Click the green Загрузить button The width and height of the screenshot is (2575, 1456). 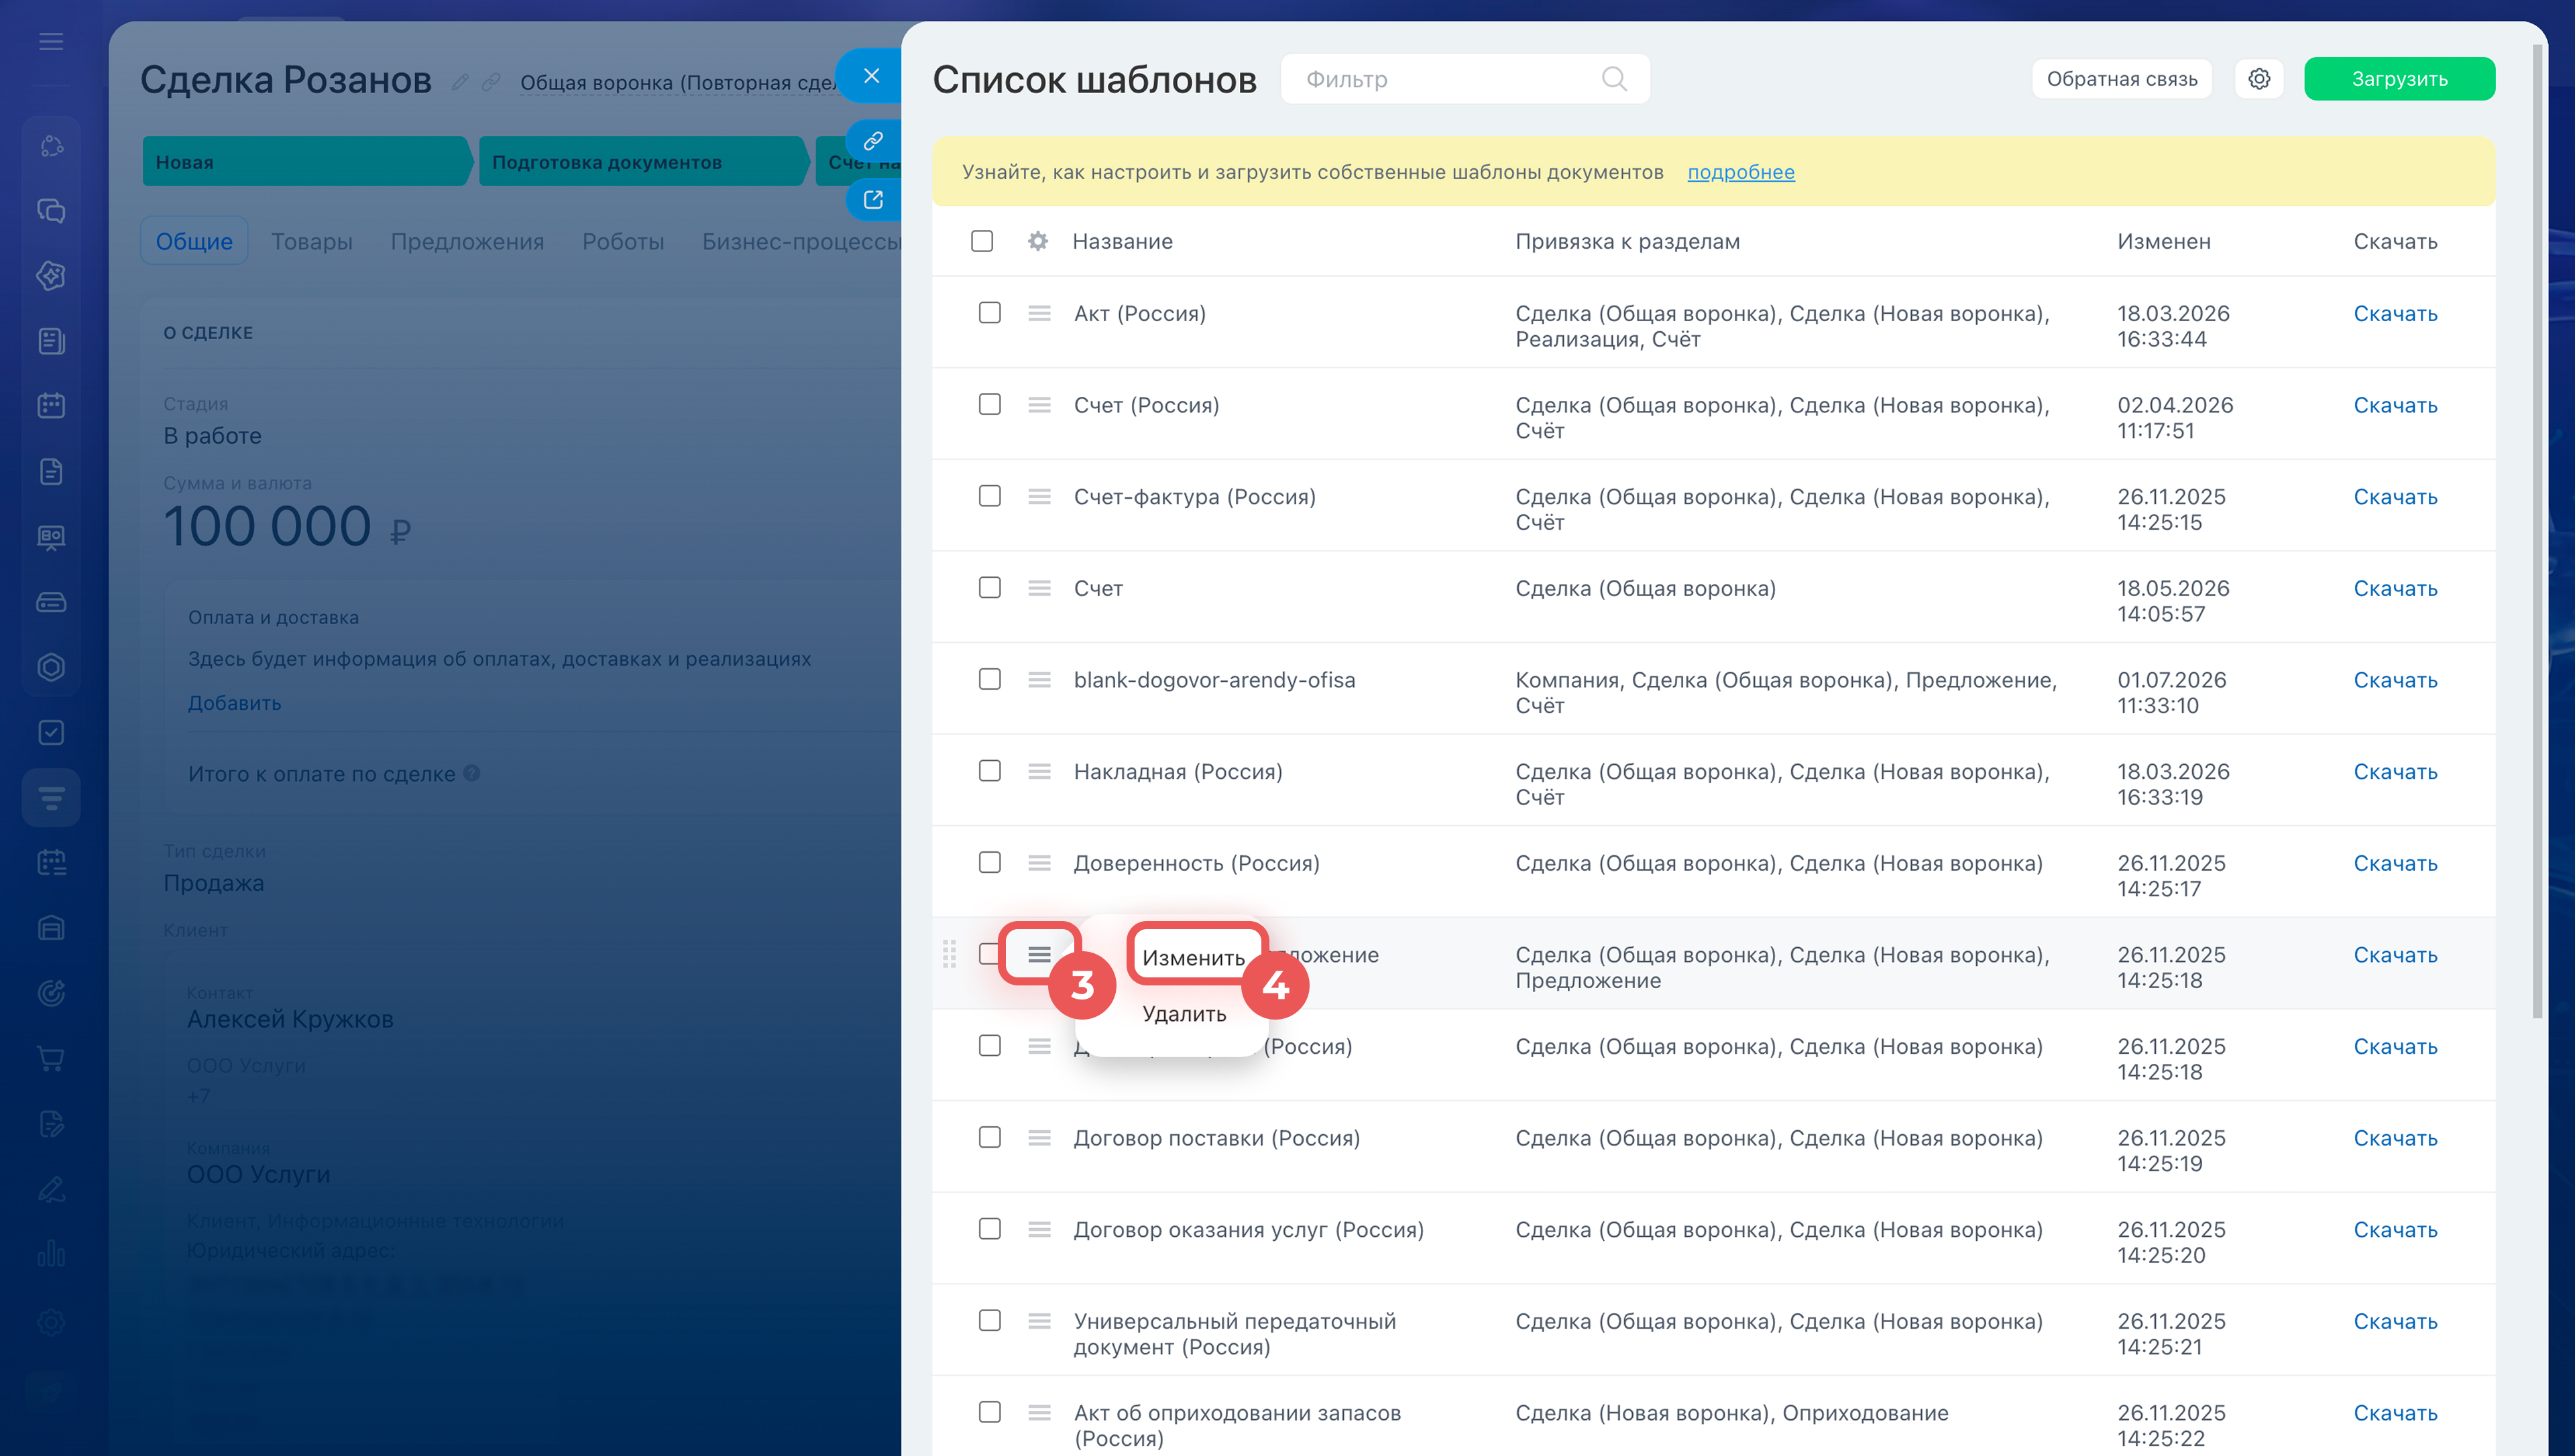(x=2399, y=79)
